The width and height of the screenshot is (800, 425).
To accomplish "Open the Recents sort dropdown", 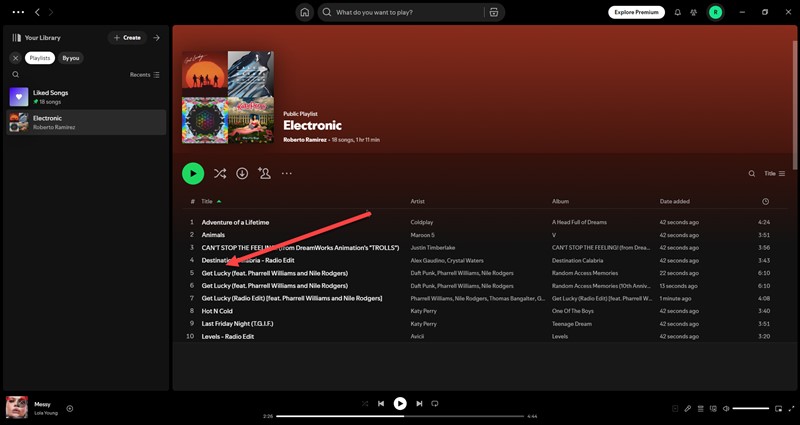I will tap(144, 74).
